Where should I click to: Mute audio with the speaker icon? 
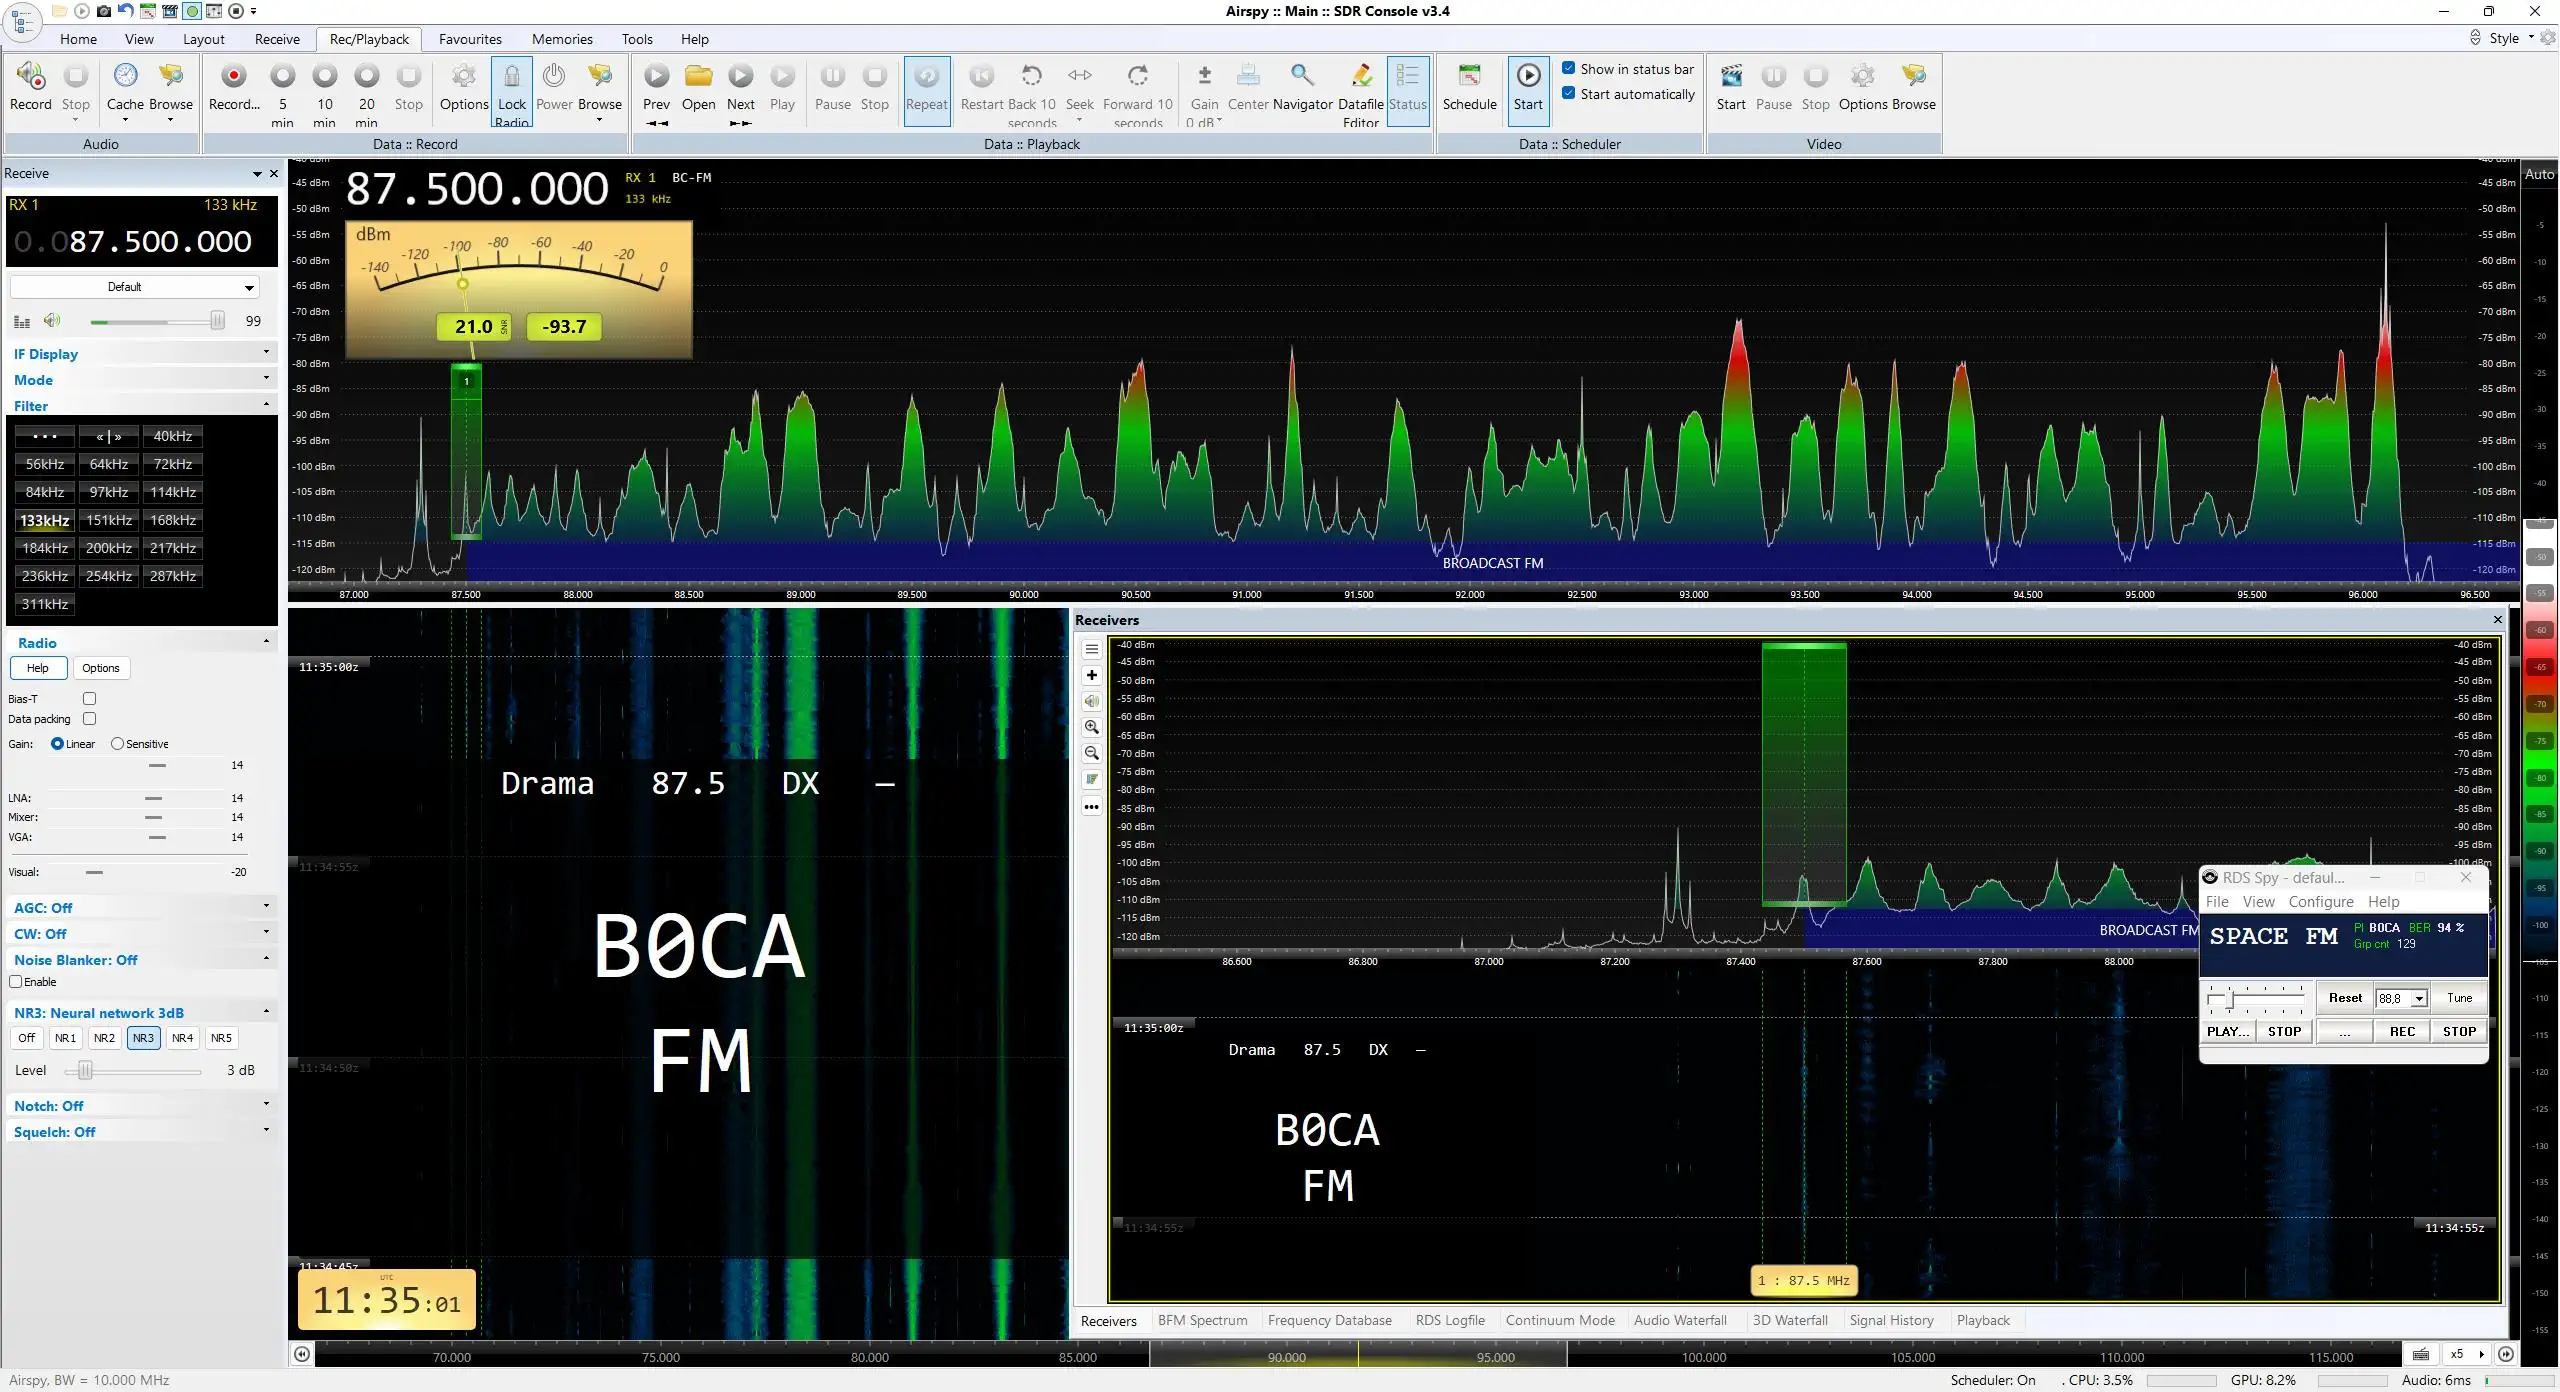(x=52, y=321)
